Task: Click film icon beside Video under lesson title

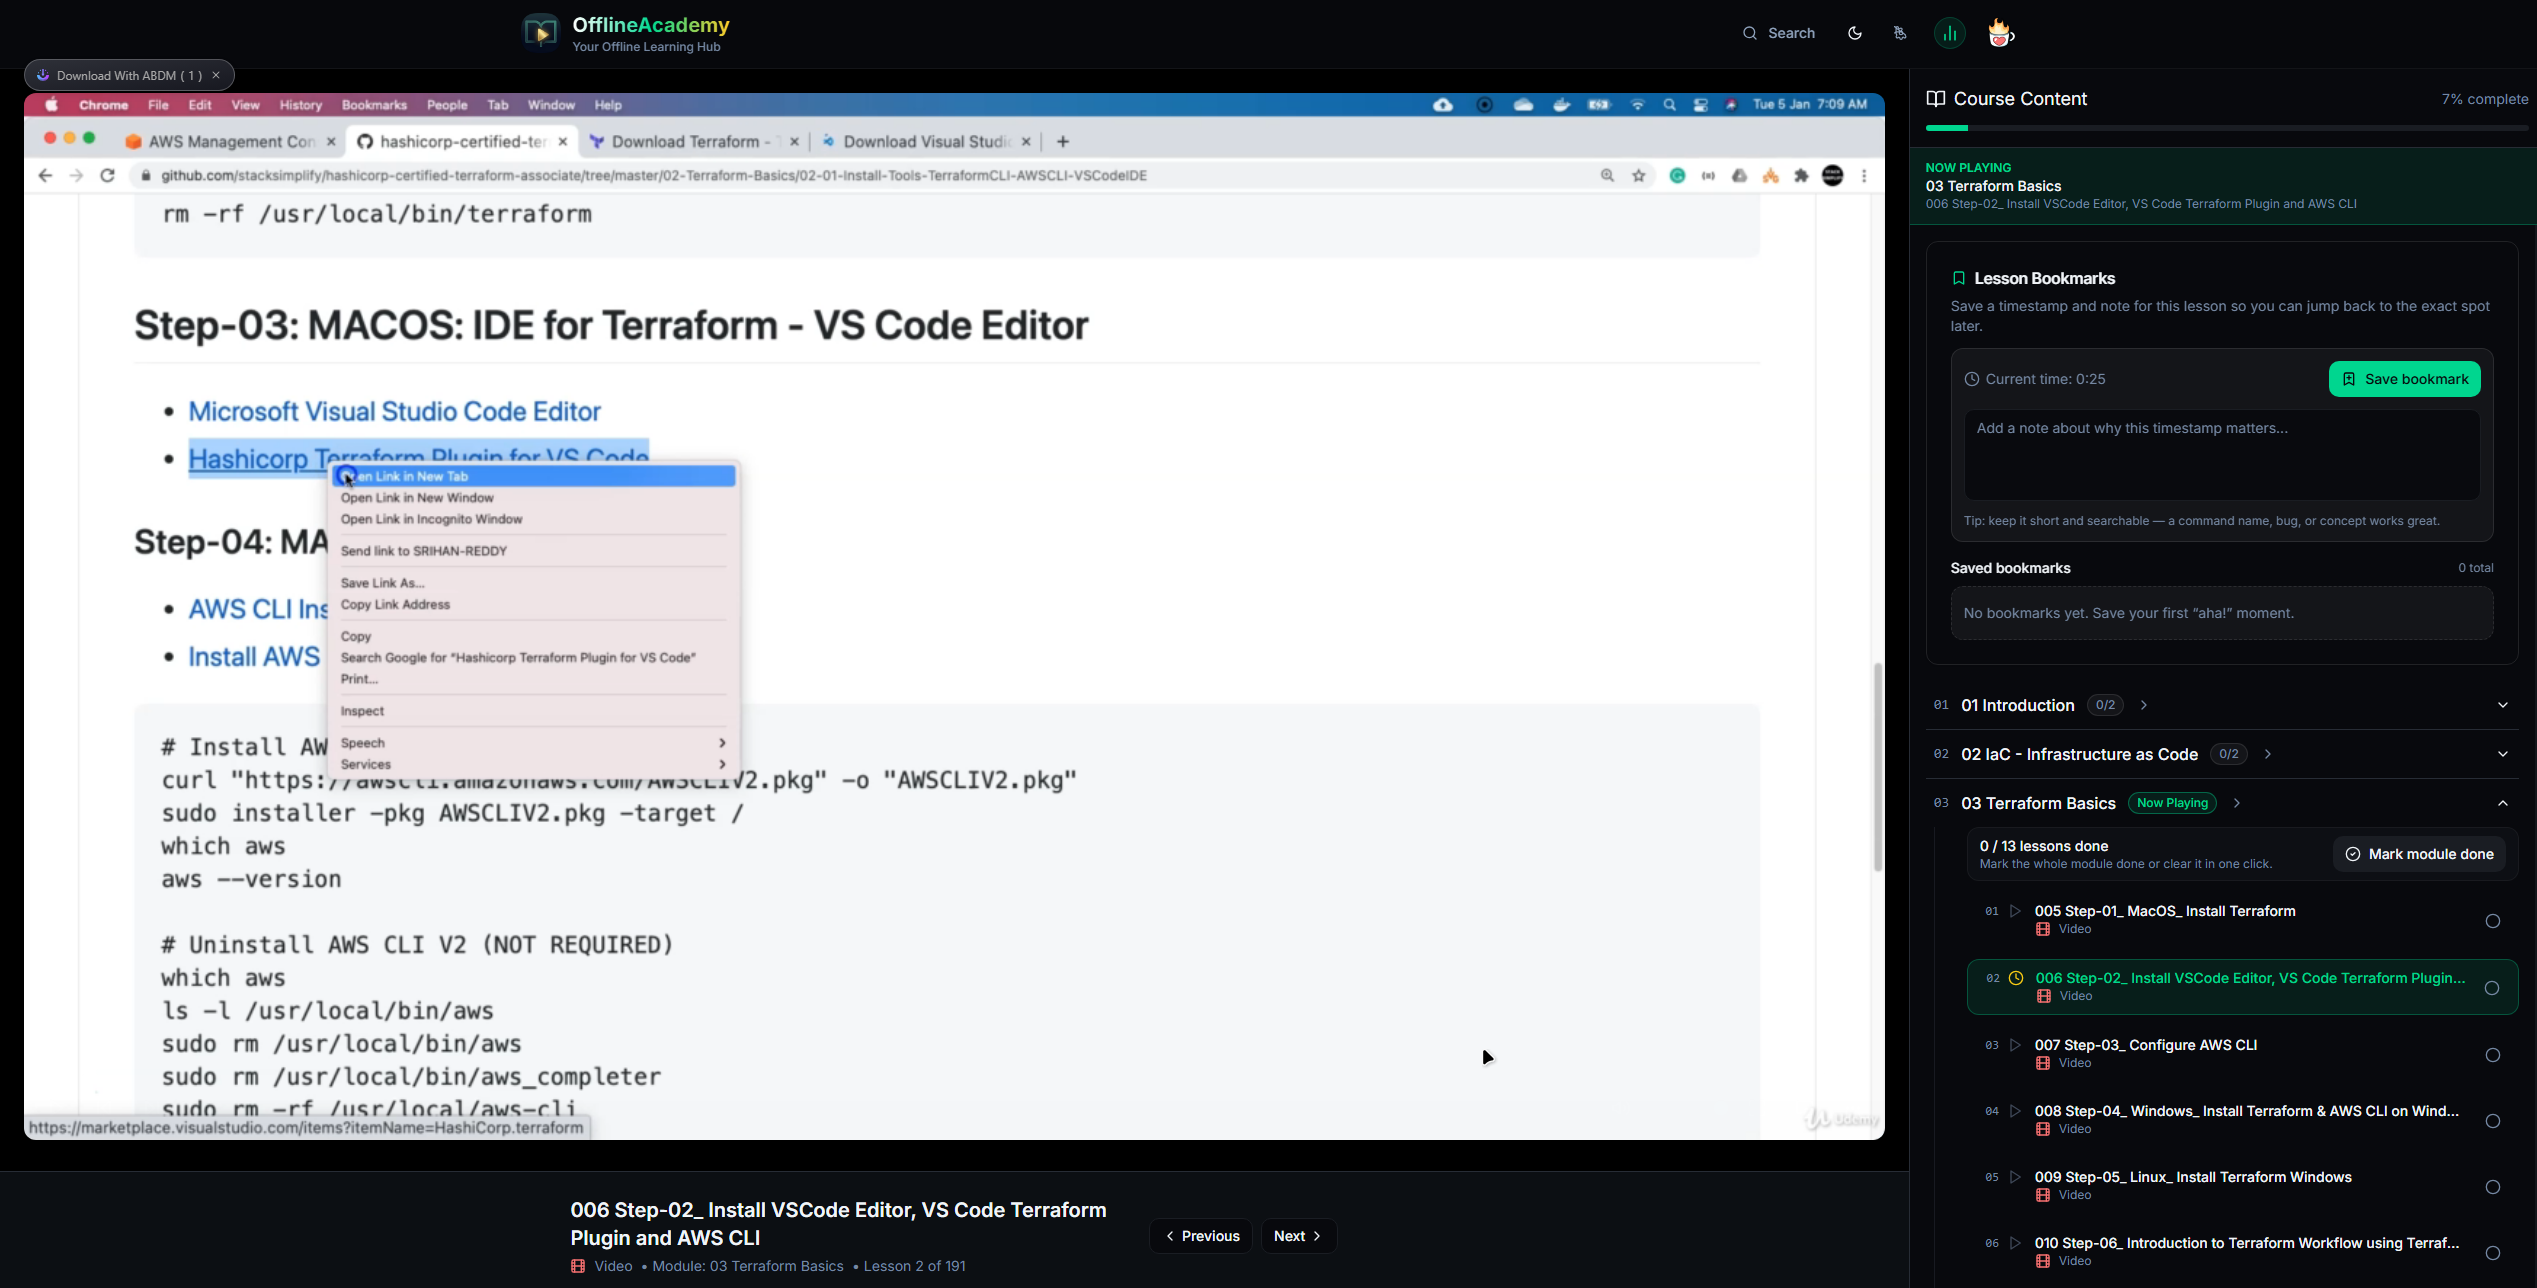Action: [x=578, y=1266]
